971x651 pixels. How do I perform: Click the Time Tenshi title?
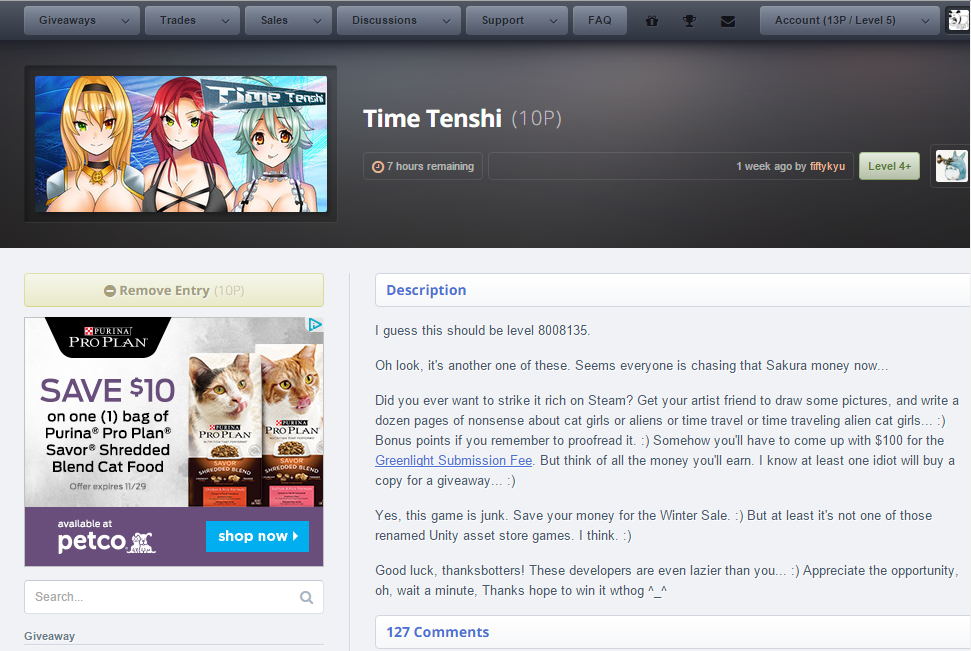coord(432,118)
